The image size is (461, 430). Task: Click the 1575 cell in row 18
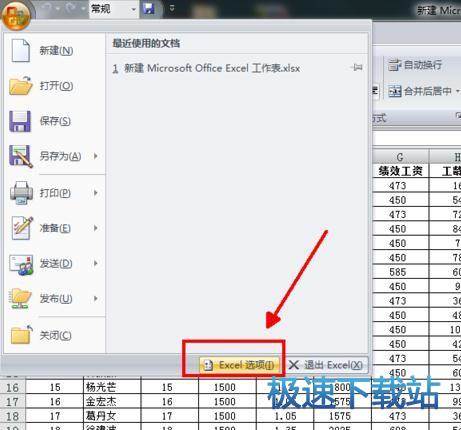pyautogui.click(x=342, y=416)
